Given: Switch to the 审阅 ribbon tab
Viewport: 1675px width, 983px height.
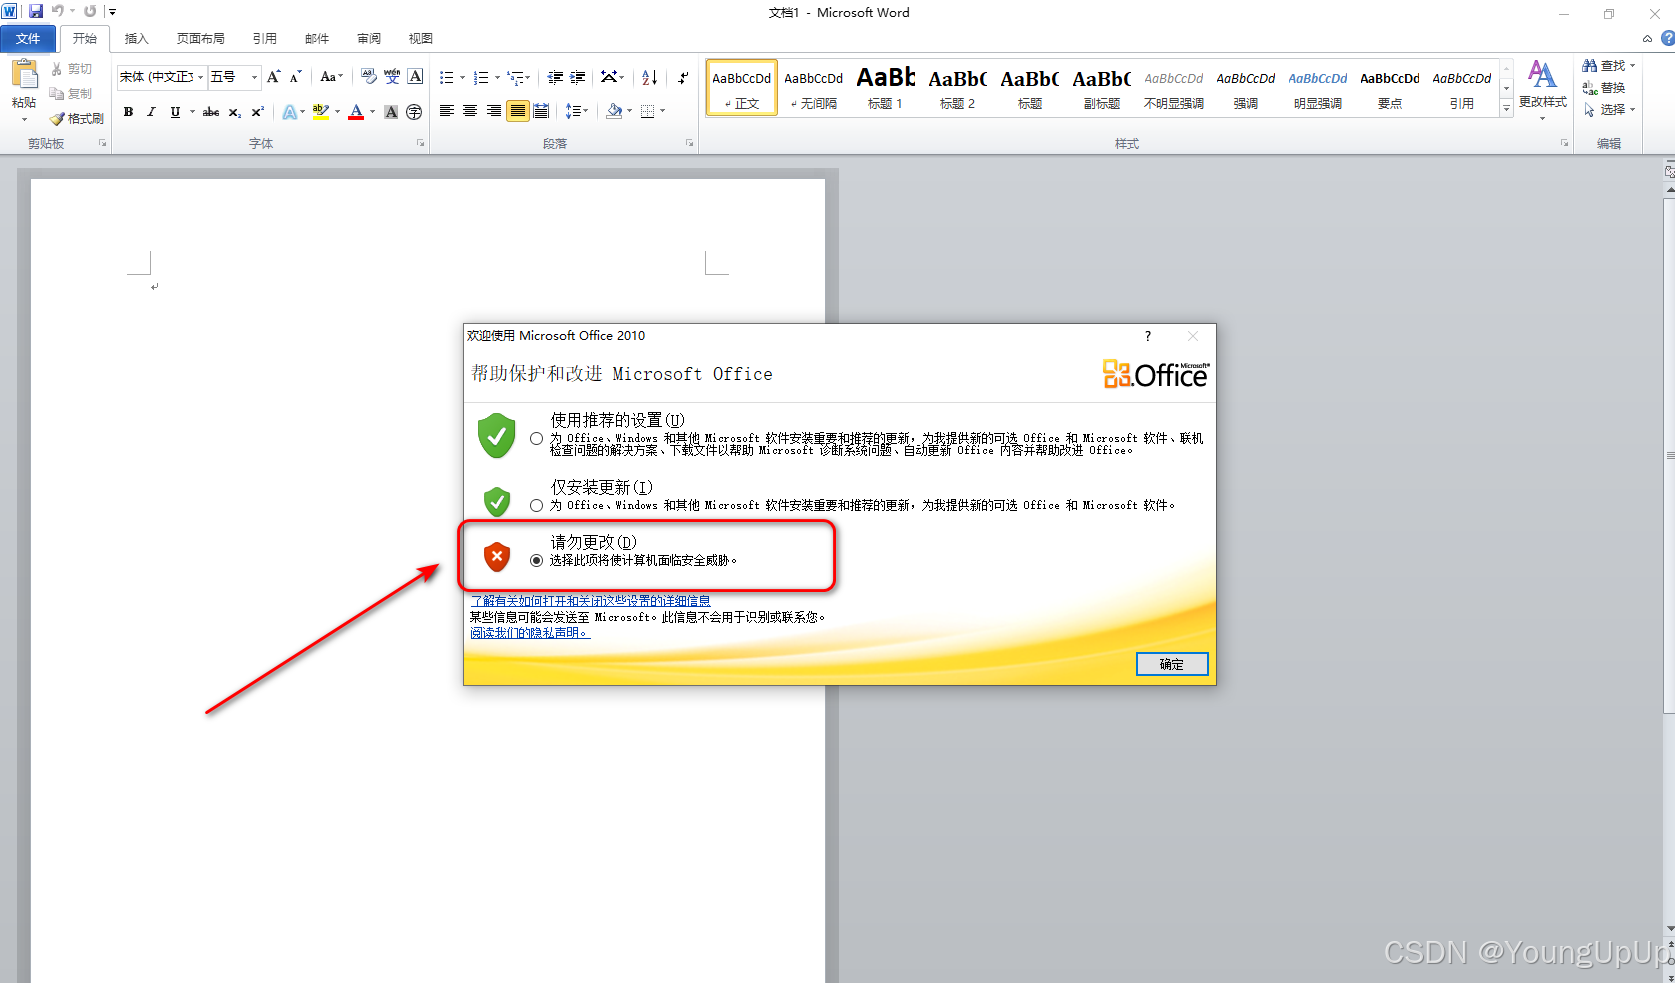Looking at the screenshot, I should (369, 38).
